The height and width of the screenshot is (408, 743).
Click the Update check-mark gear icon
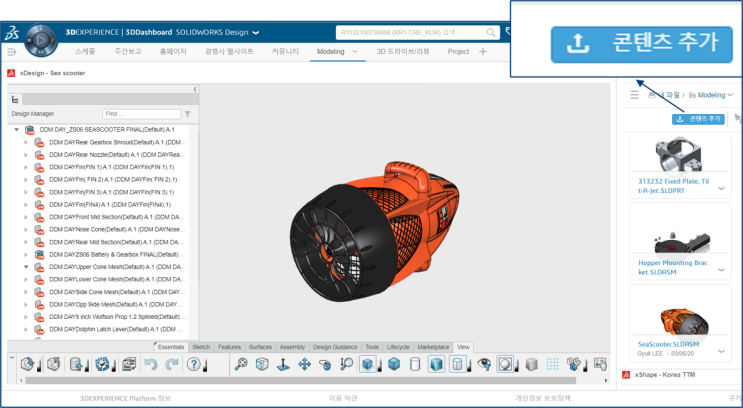coord(102,364)
